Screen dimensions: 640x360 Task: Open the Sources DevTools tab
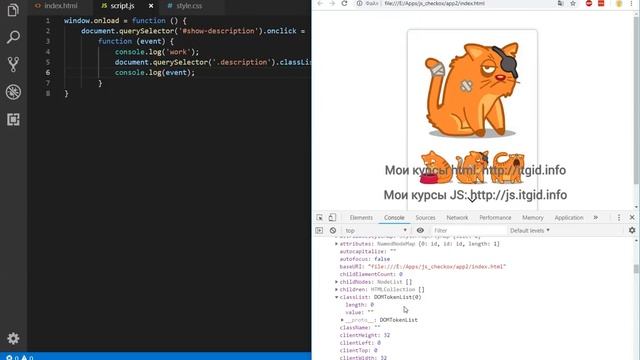point(425,218)
